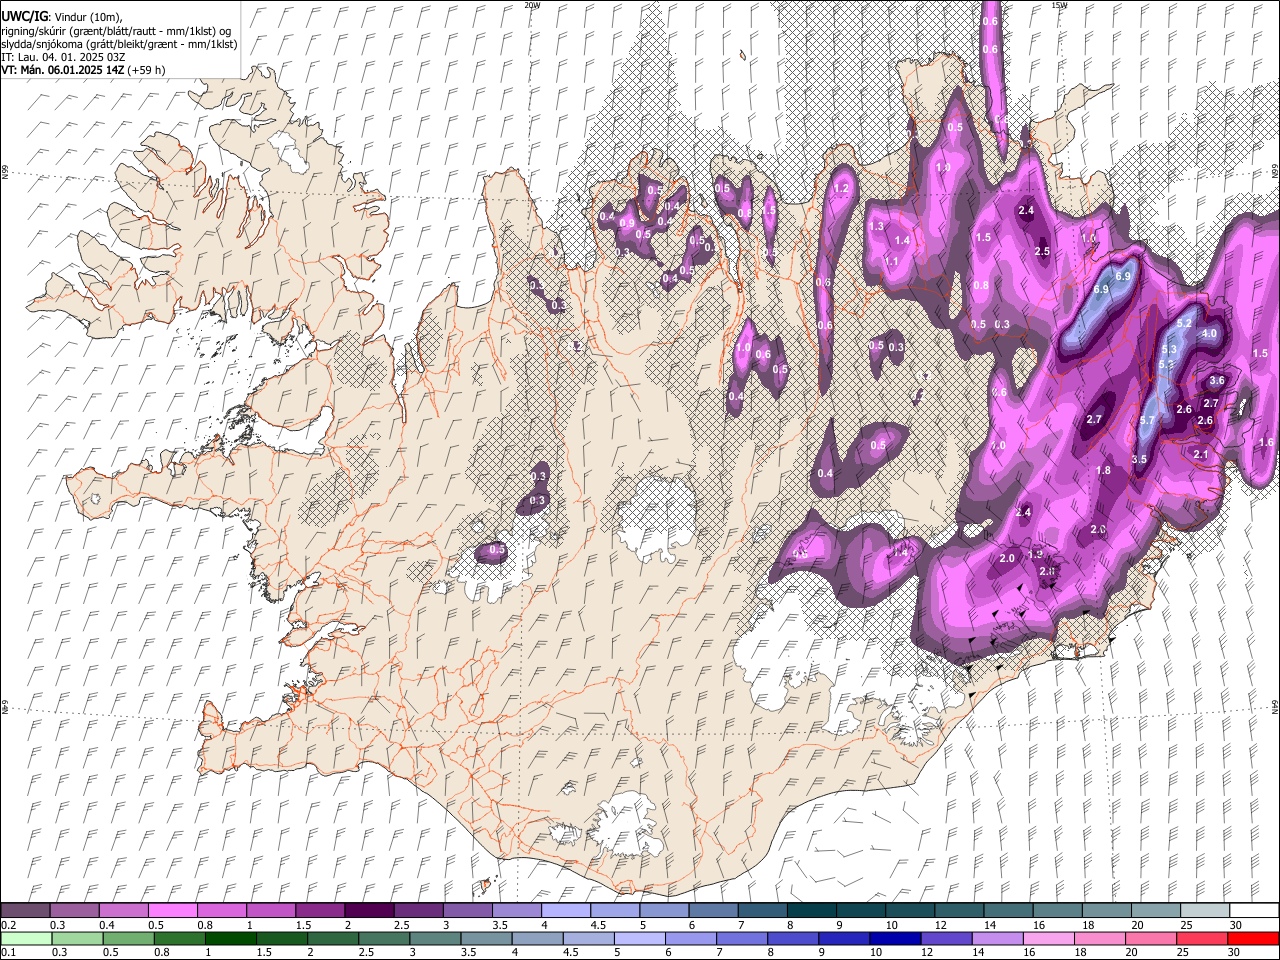This screenshot has width=1280, height=960.
Task: Select the VT: Mán. 06.01.2025 14Z line
Action: 83,70
